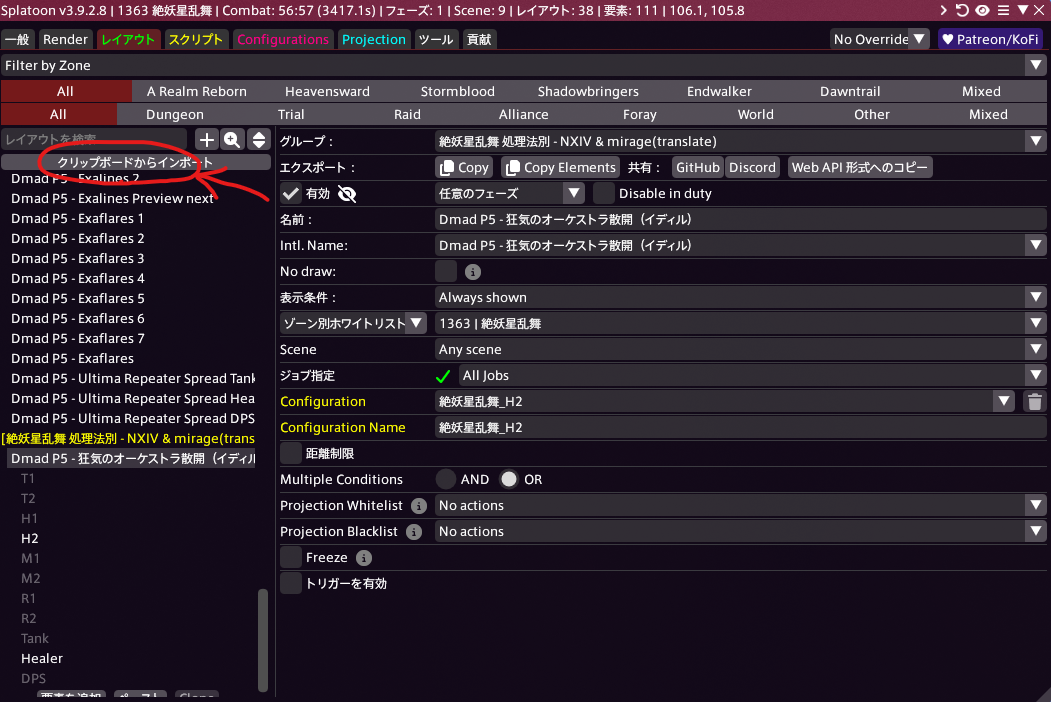Open the Configuration 絶妖星乱舞_H2 dropdown

725,402
